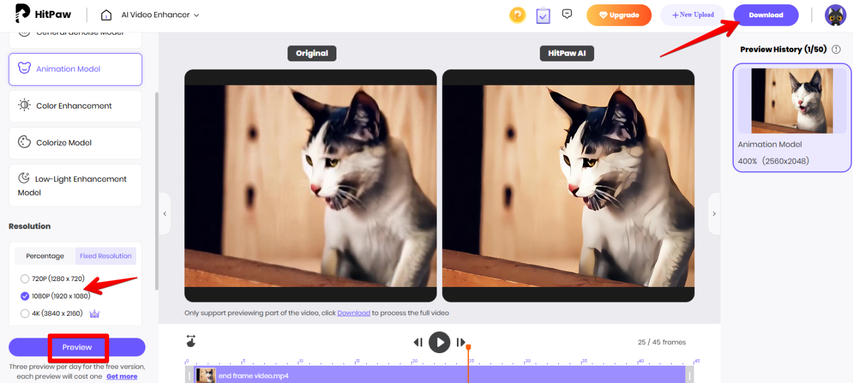Image resolution: width=853 pixels, height=383 pixels.
Task: Select the Low-Light Enhancement Model
Action: [75, 186]
